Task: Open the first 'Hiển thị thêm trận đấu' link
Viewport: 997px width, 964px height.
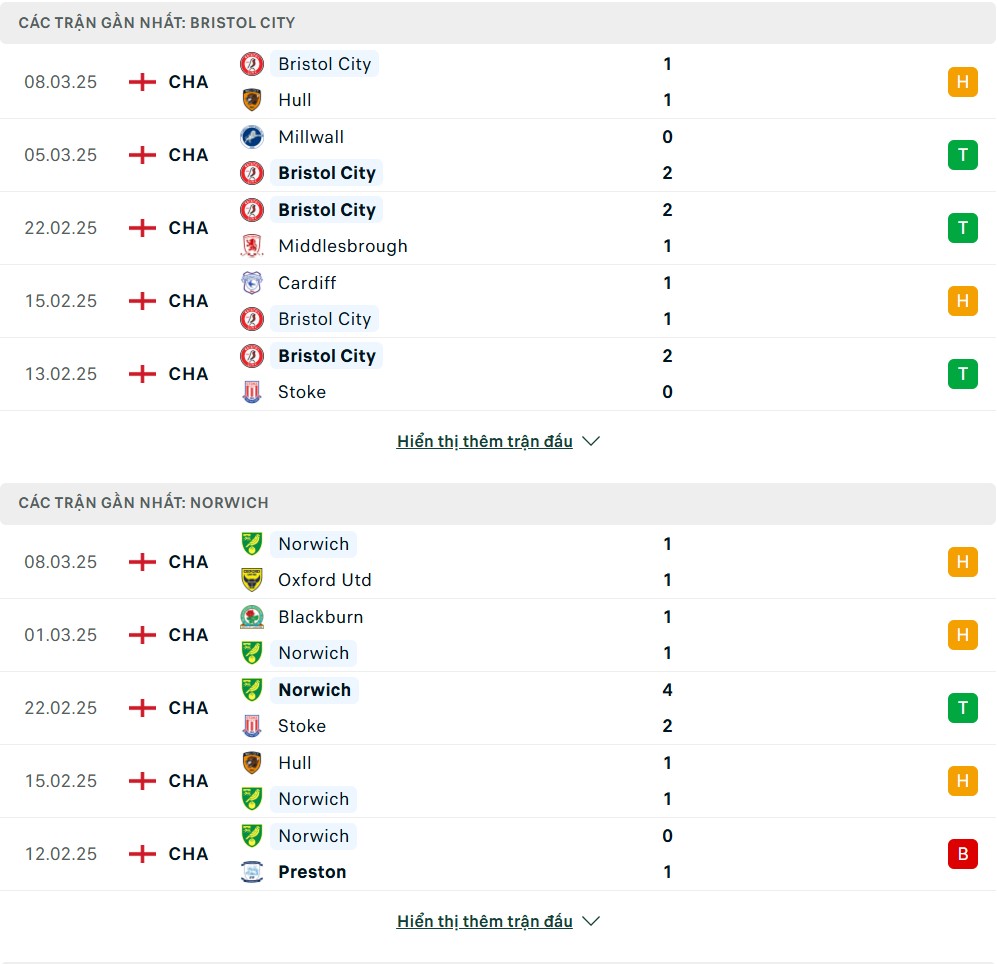Action: pyautogui.click(x=485, y=441)
